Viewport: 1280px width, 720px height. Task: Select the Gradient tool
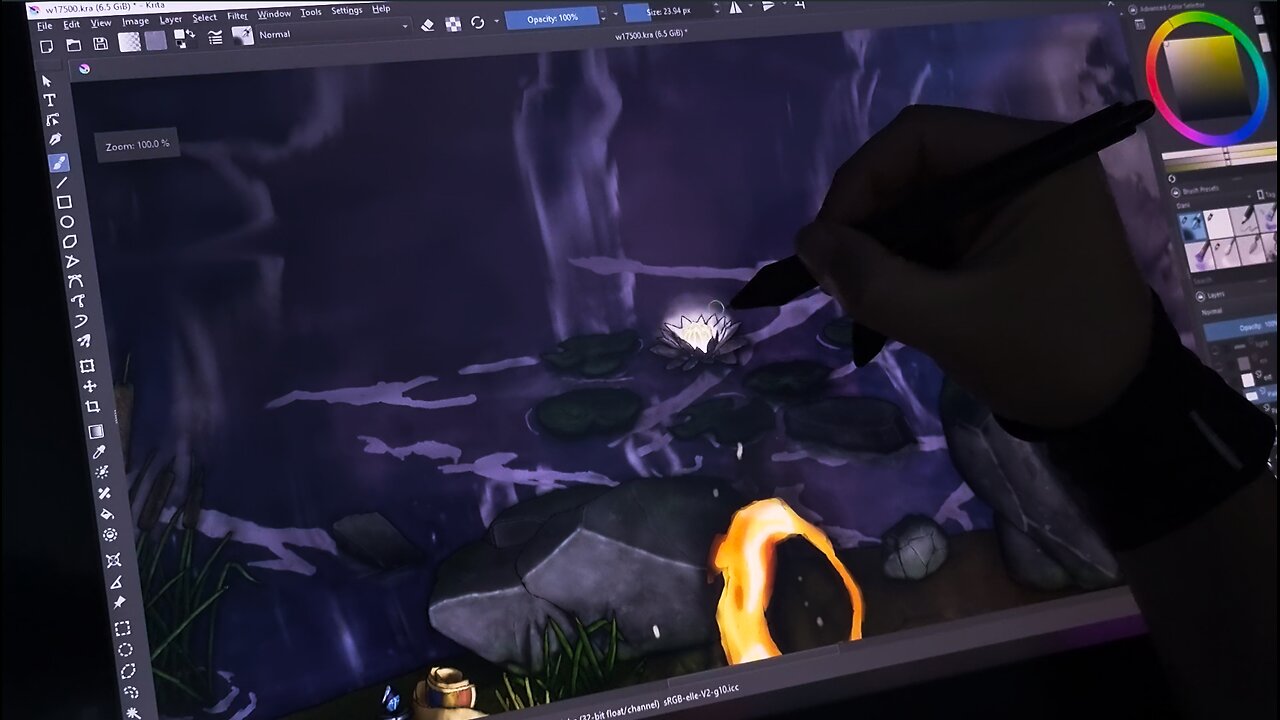pyautogui.click(x=96, y=431)
